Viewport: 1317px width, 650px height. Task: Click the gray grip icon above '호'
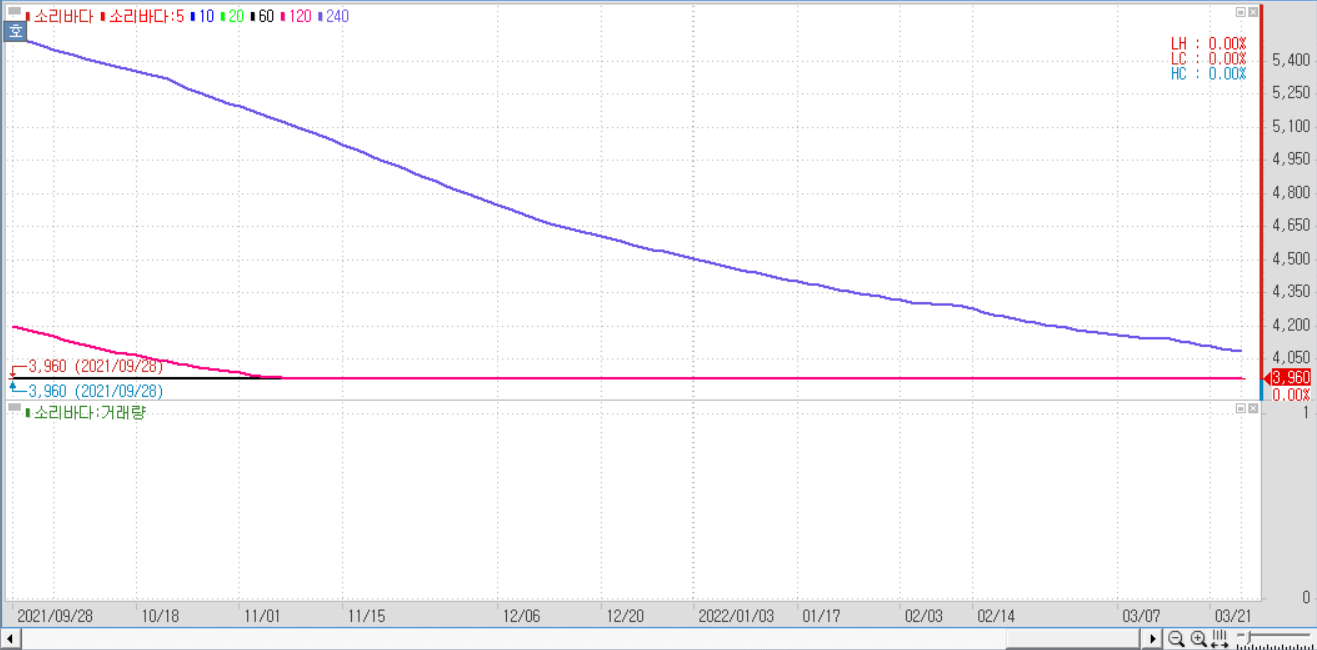[14, 13]
